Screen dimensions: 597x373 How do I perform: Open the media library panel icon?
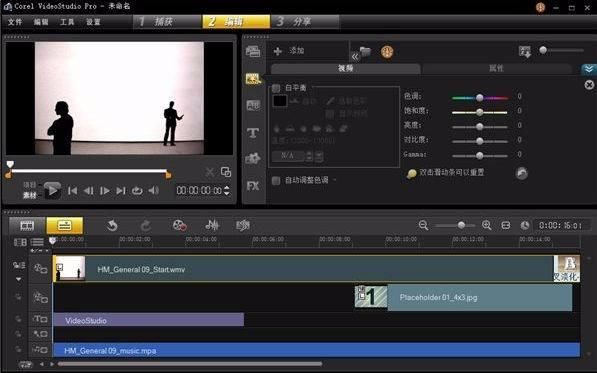(253, 51)
